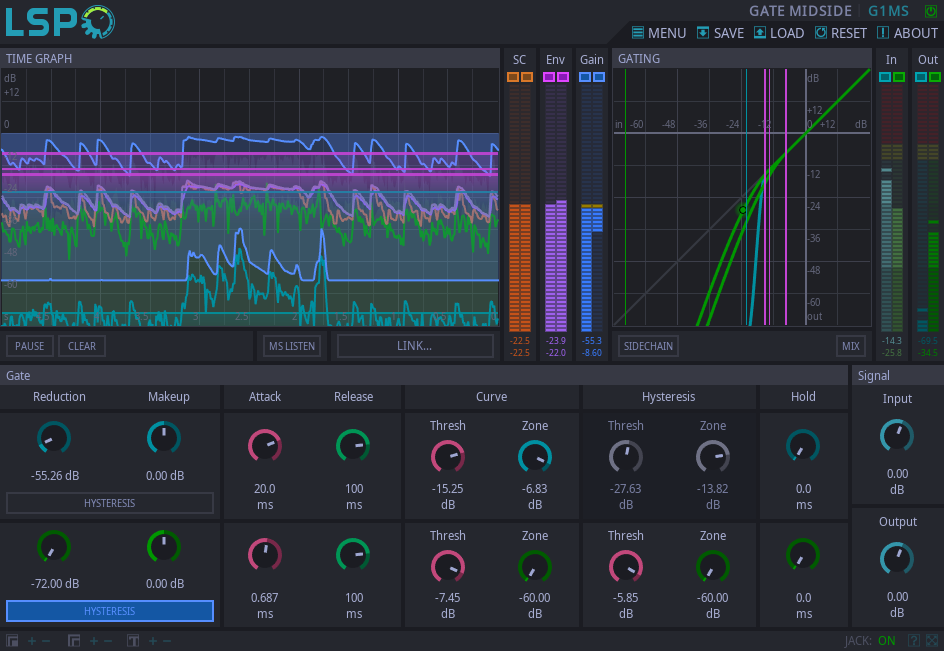Screen dimensions: 944x651
Task: Click the LINK... button
Action: tap(415, 346)
